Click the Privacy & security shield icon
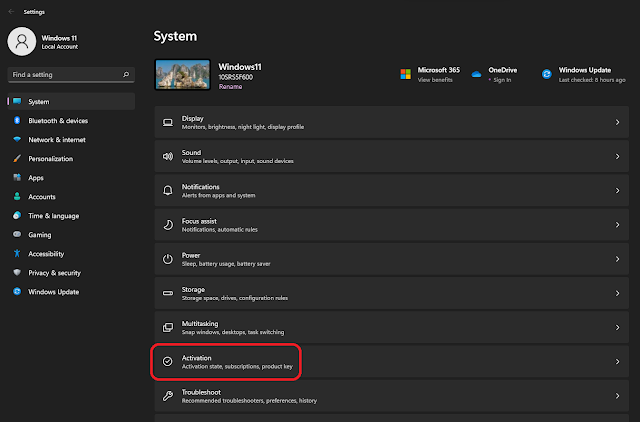The image size is (640, 422). (17, 272)
